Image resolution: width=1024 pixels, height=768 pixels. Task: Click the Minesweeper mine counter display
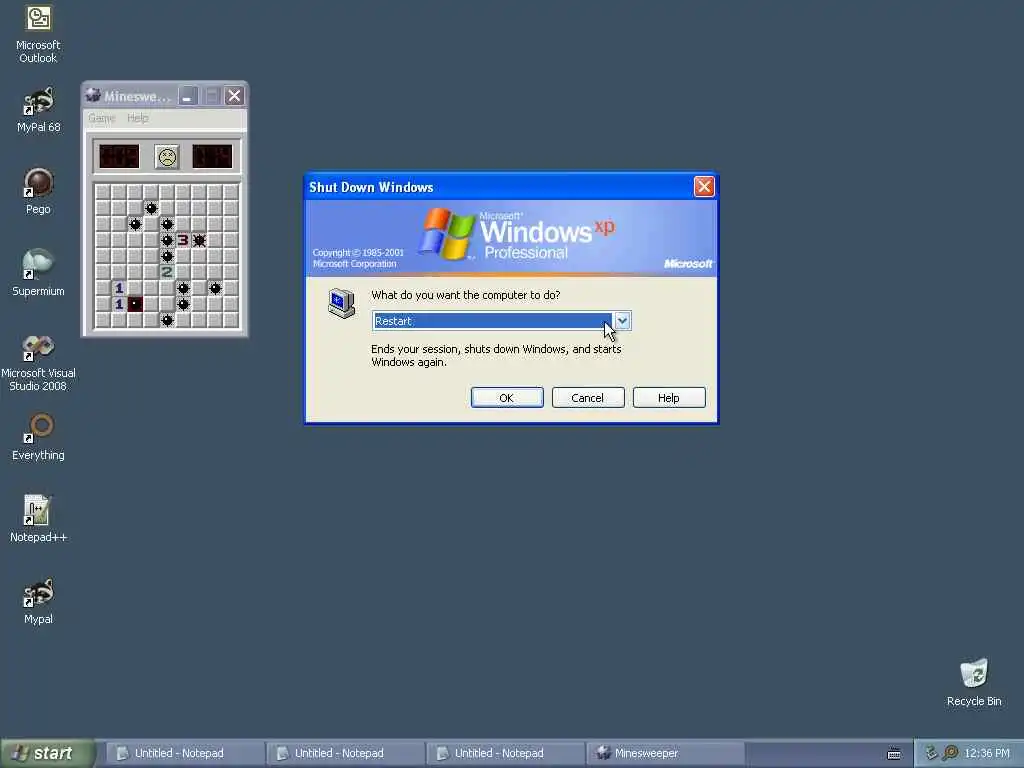pos(119,157)
